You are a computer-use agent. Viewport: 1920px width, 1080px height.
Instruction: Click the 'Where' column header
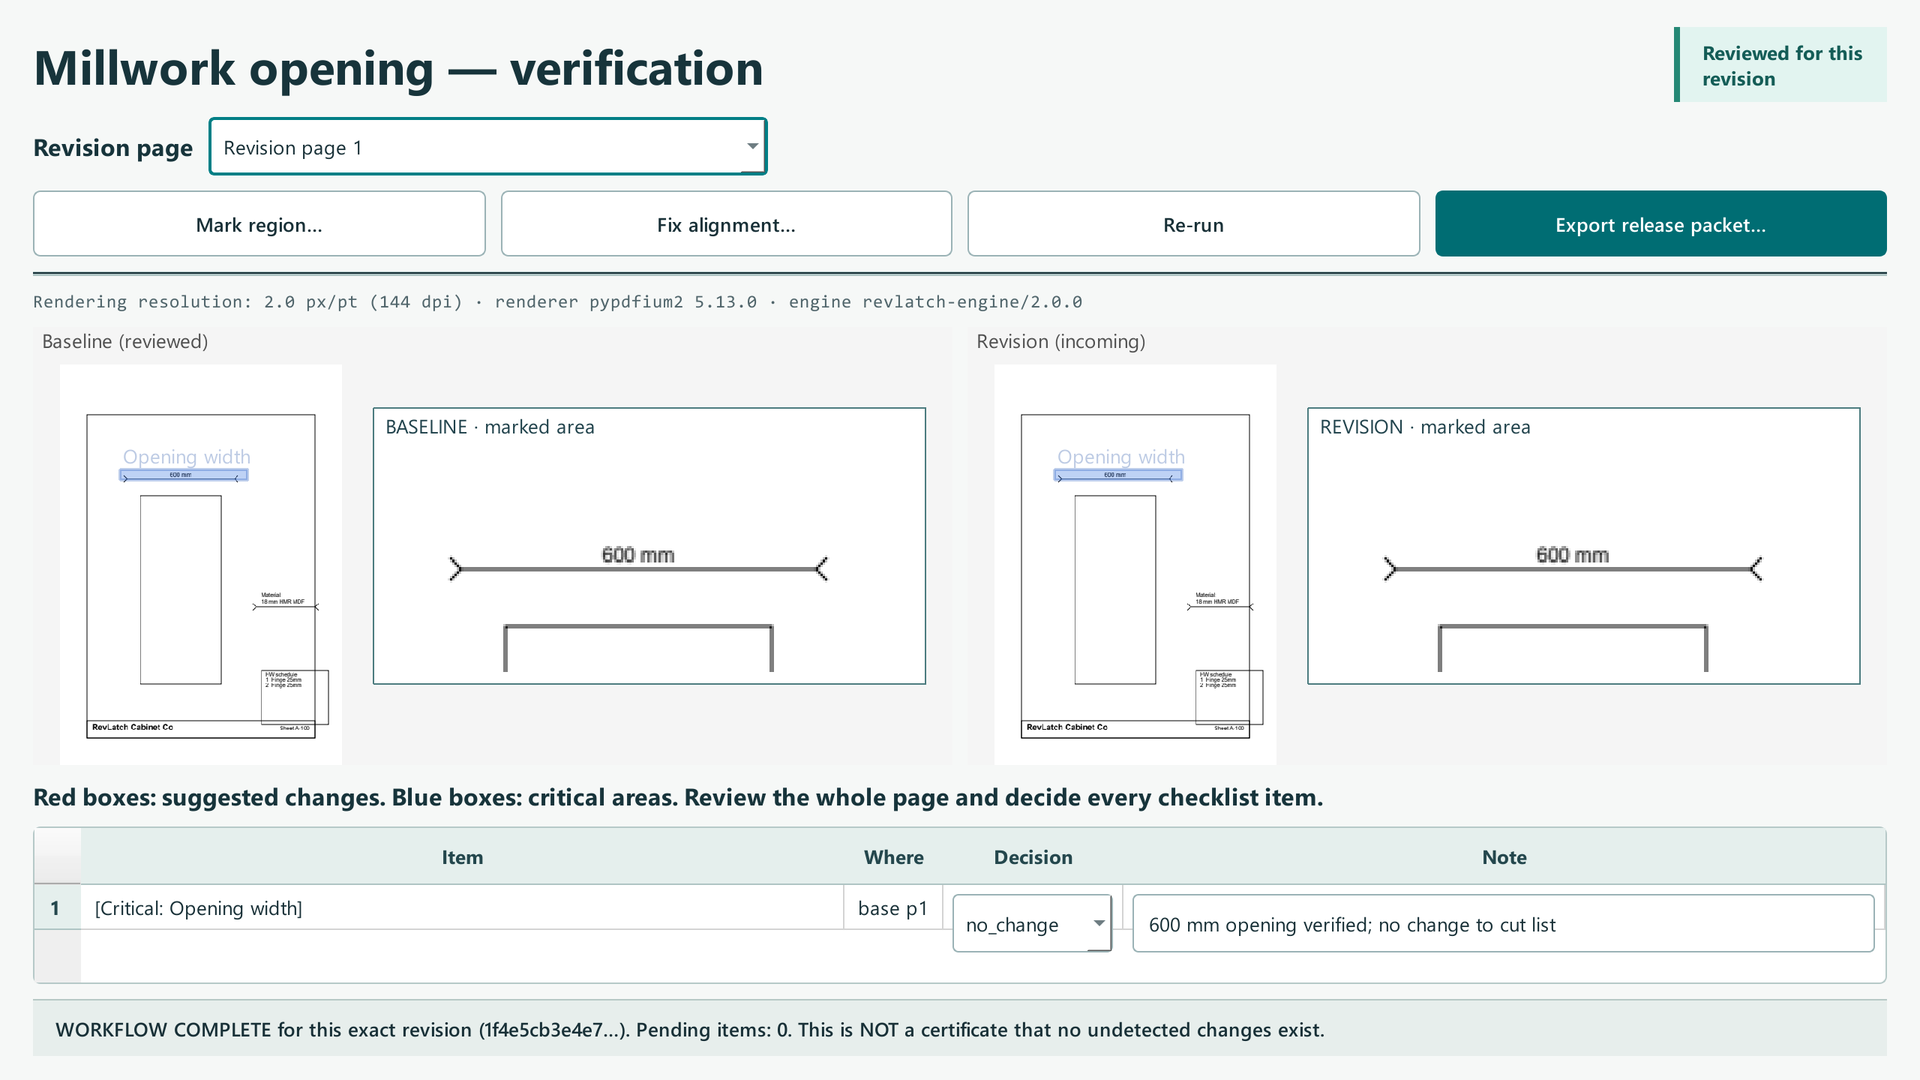point(894,857)
